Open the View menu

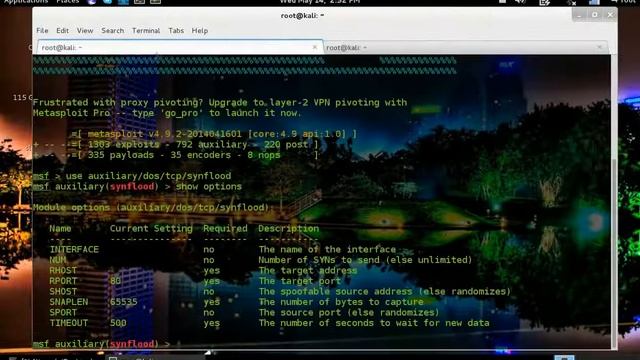click(x=85, y=31)
